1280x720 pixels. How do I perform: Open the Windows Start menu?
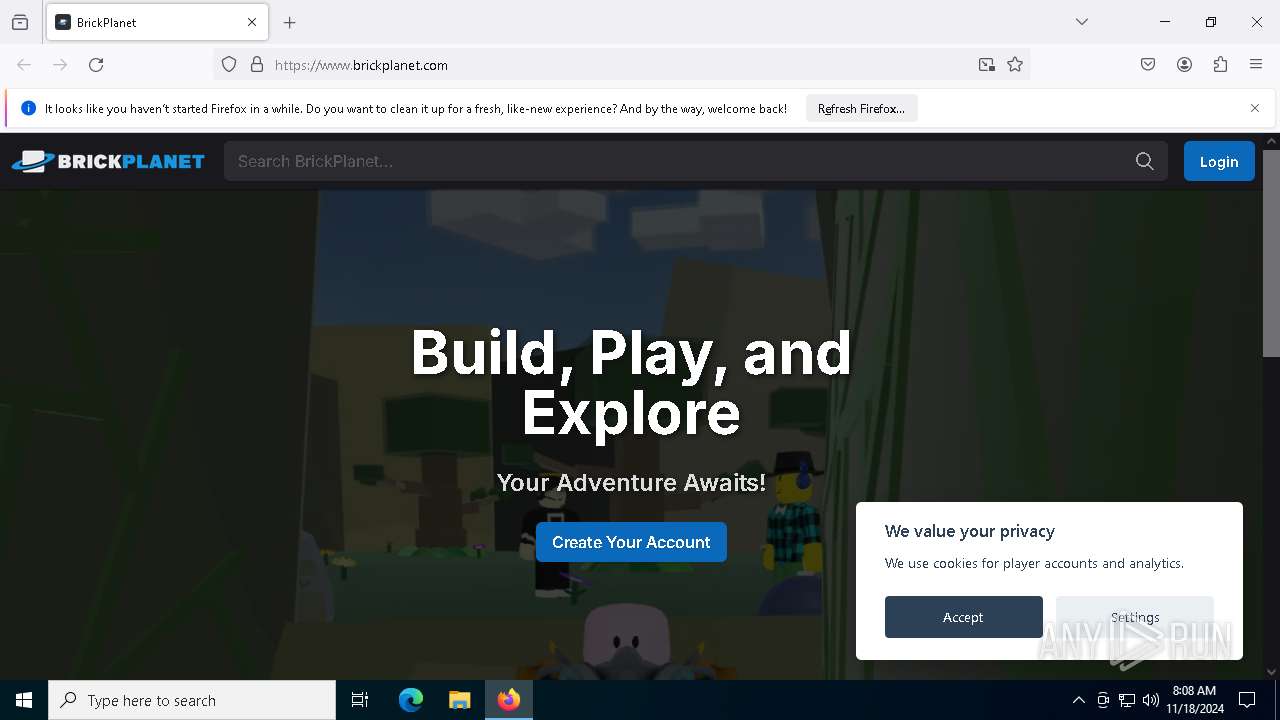[x=24, y=700]
